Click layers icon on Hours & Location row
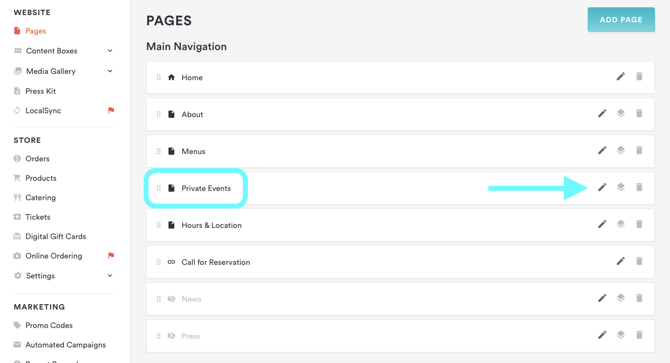The width and height of the screenshot is (670, 363). 621,224
